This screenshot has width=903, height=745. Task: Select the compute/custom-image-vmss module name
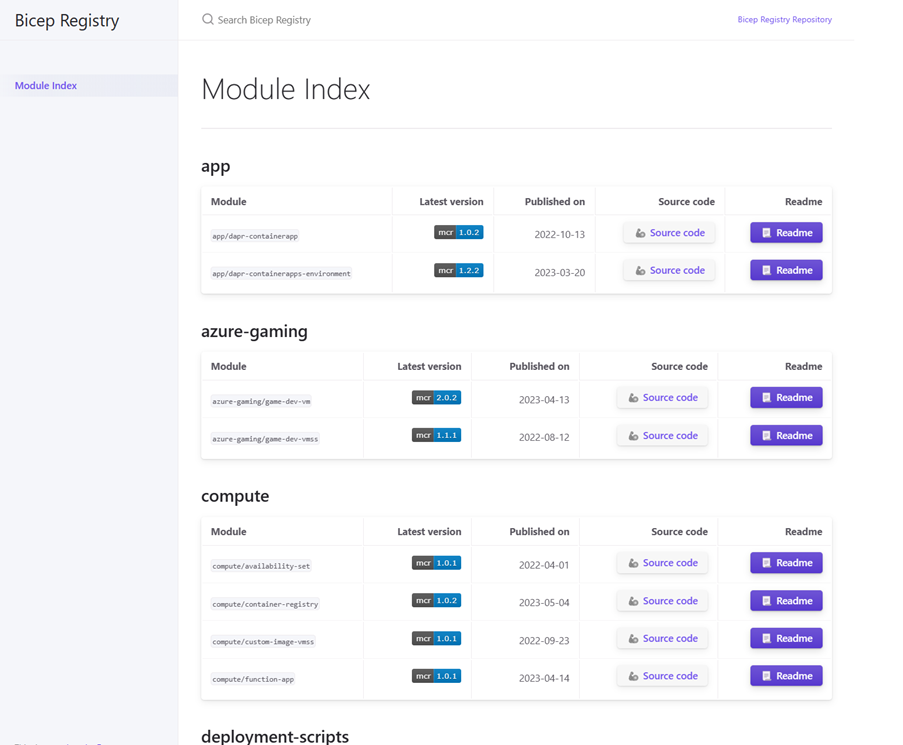tap(263, 641)
